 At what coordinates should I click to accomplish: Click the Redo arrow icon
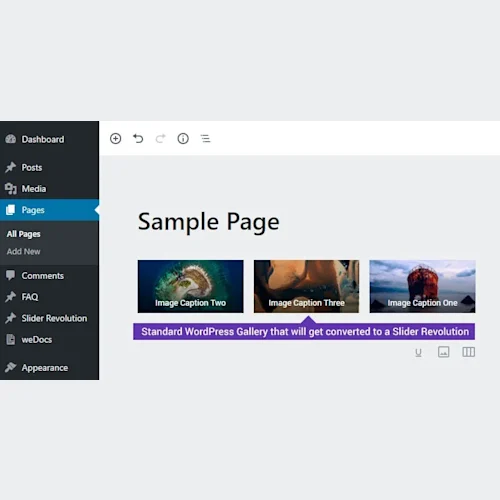(x=161, y=138)
